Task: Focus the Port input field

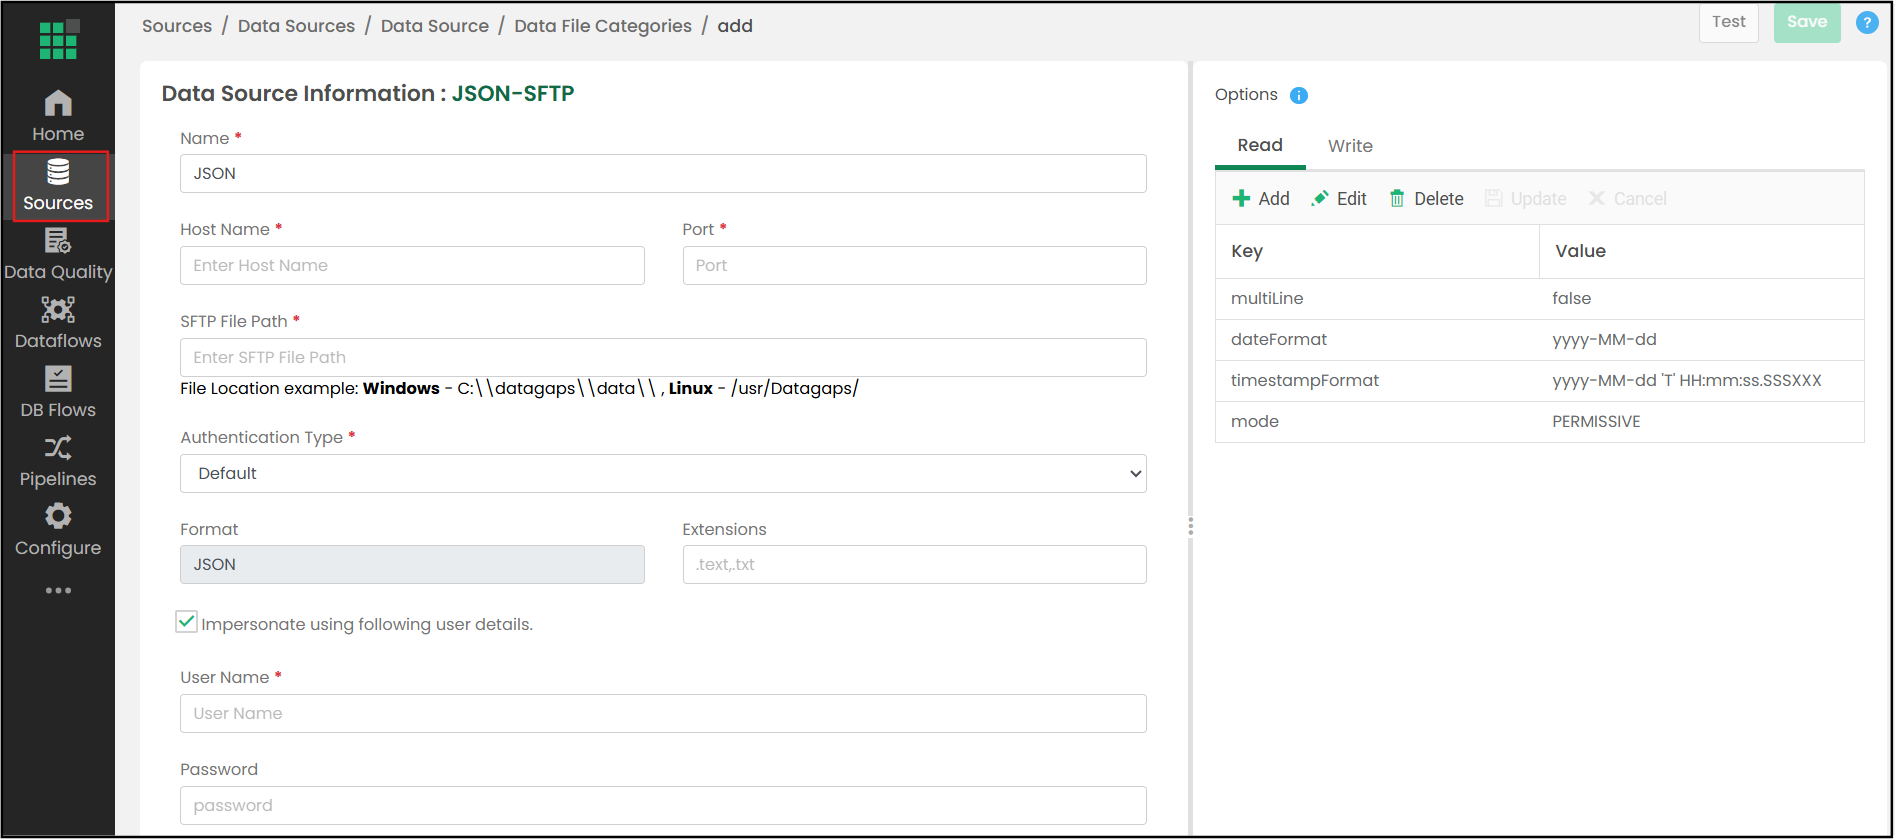Action: 914,265
